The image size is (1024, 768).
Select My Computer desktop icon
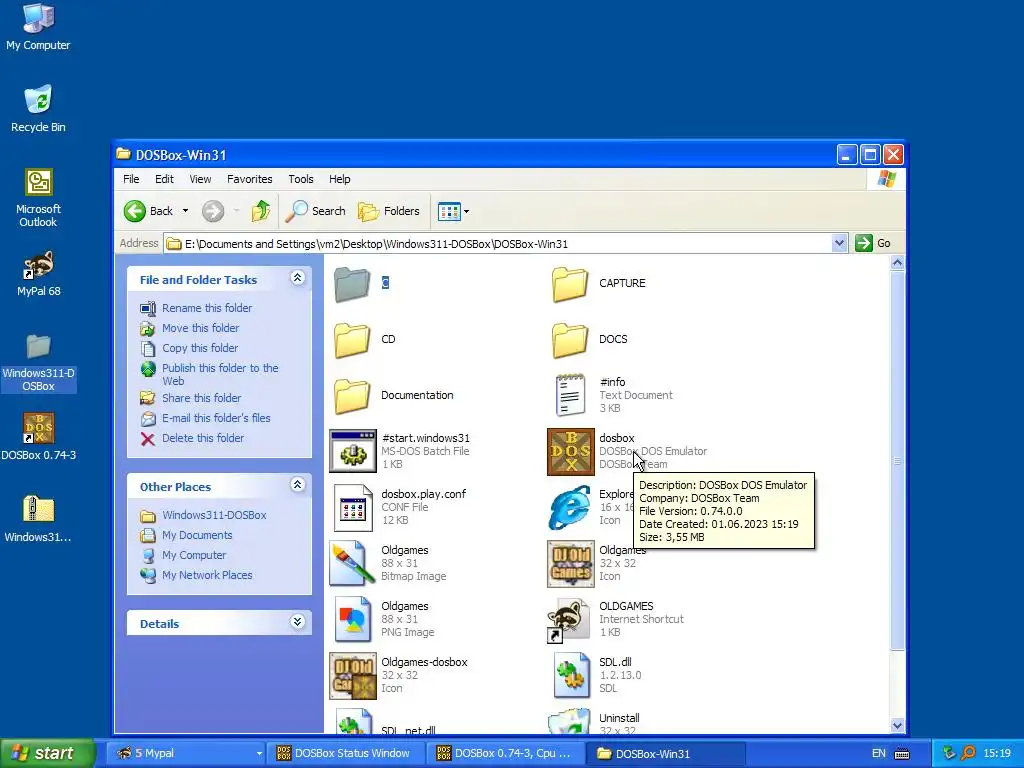[39, 27]
